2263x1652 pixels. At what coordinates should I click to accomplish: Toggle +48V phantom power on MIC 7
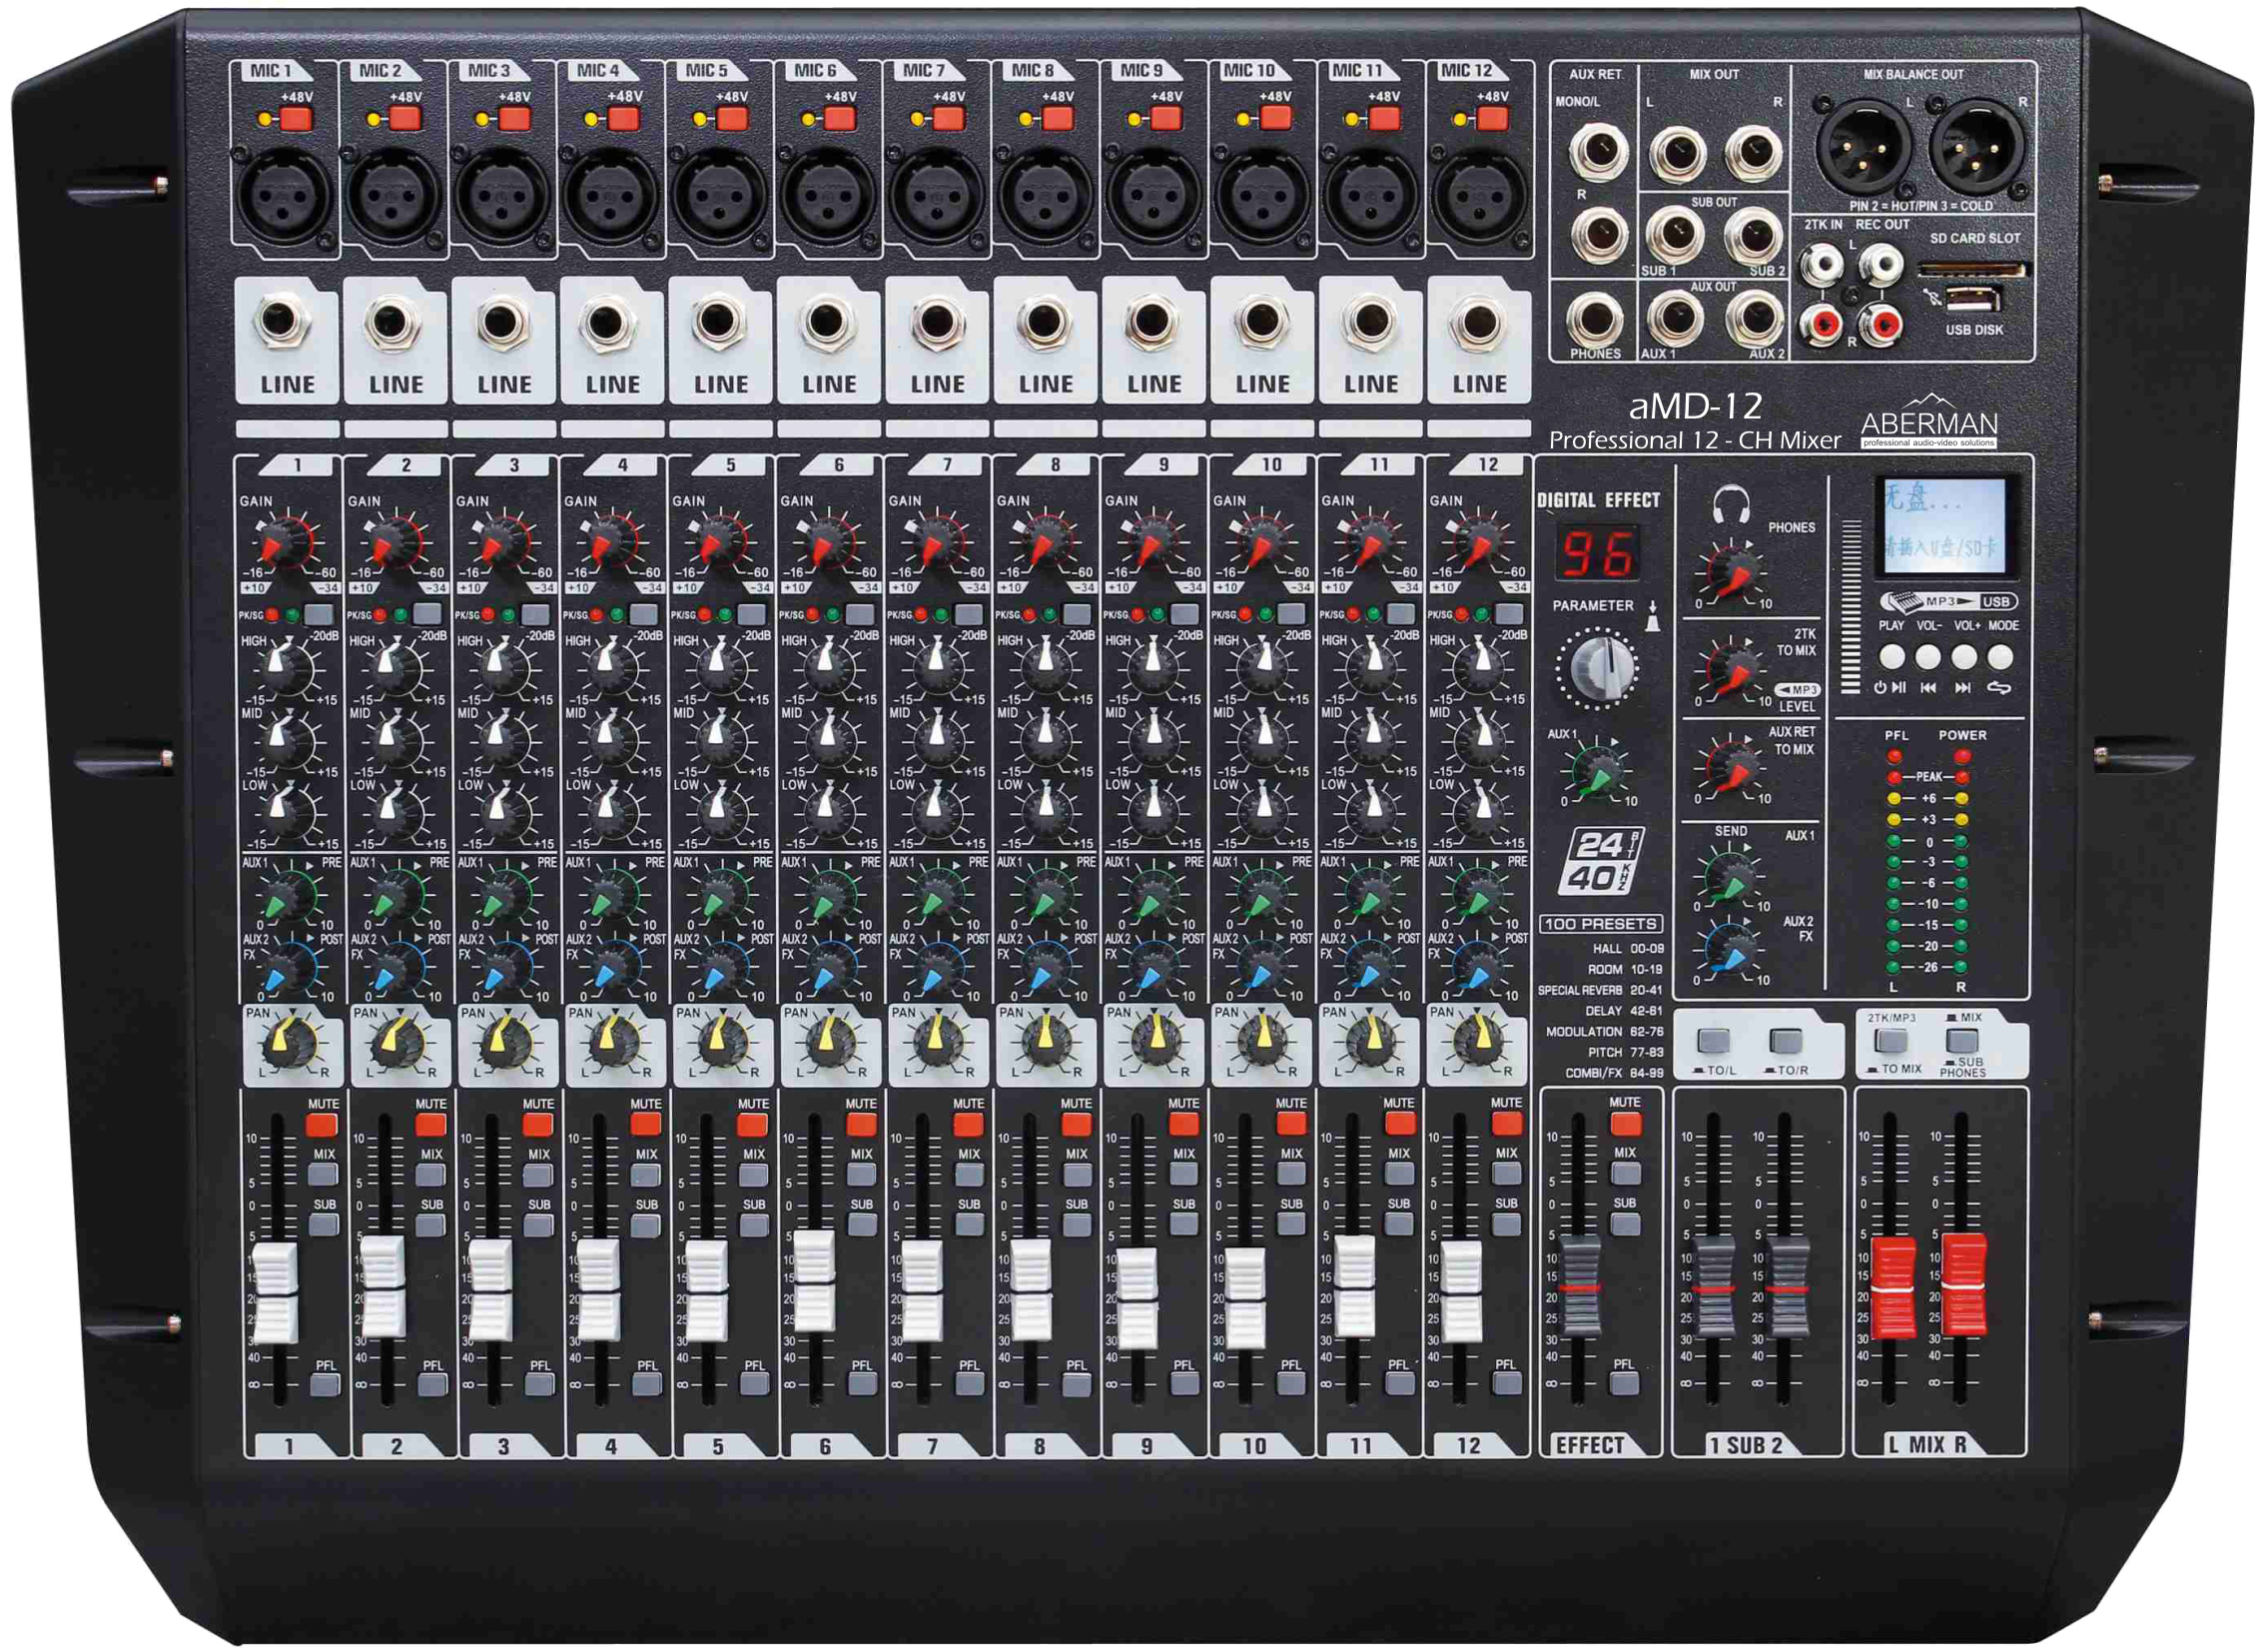[948, 120]
